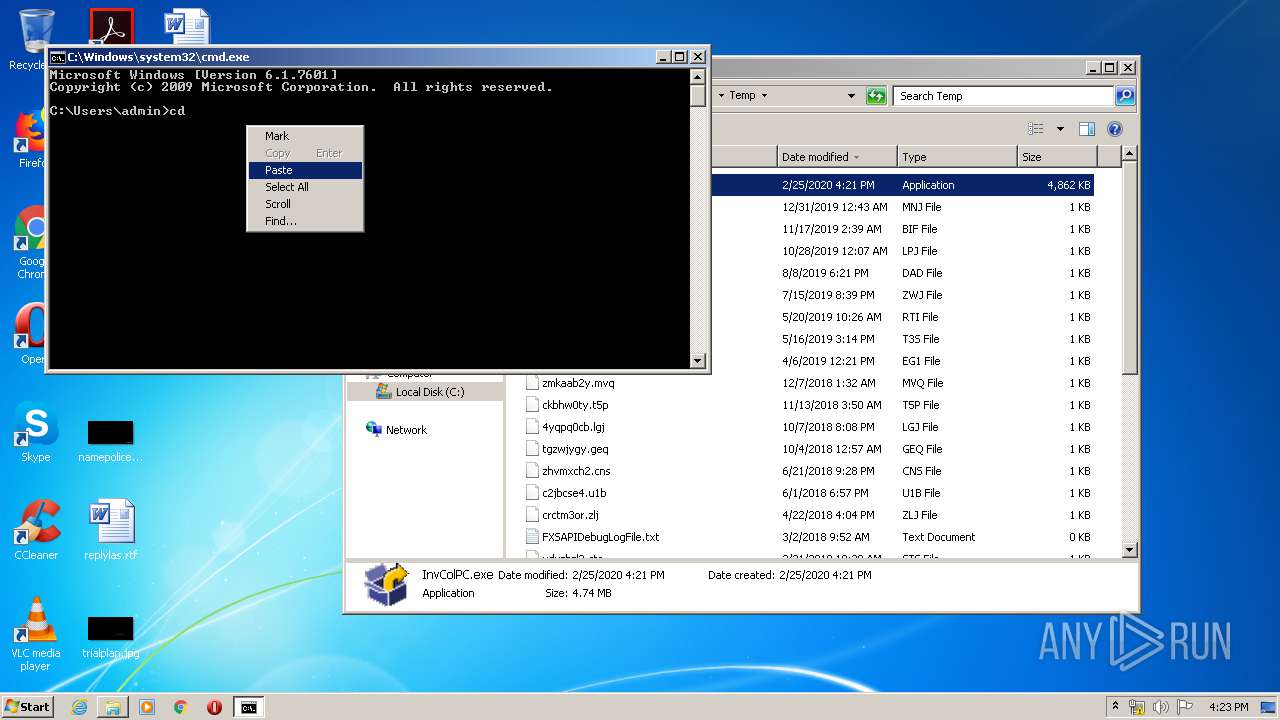Select file c2jbcse4.u1b
The width and height of the screenshot is (1280, 720).
(x=574, y=493)
